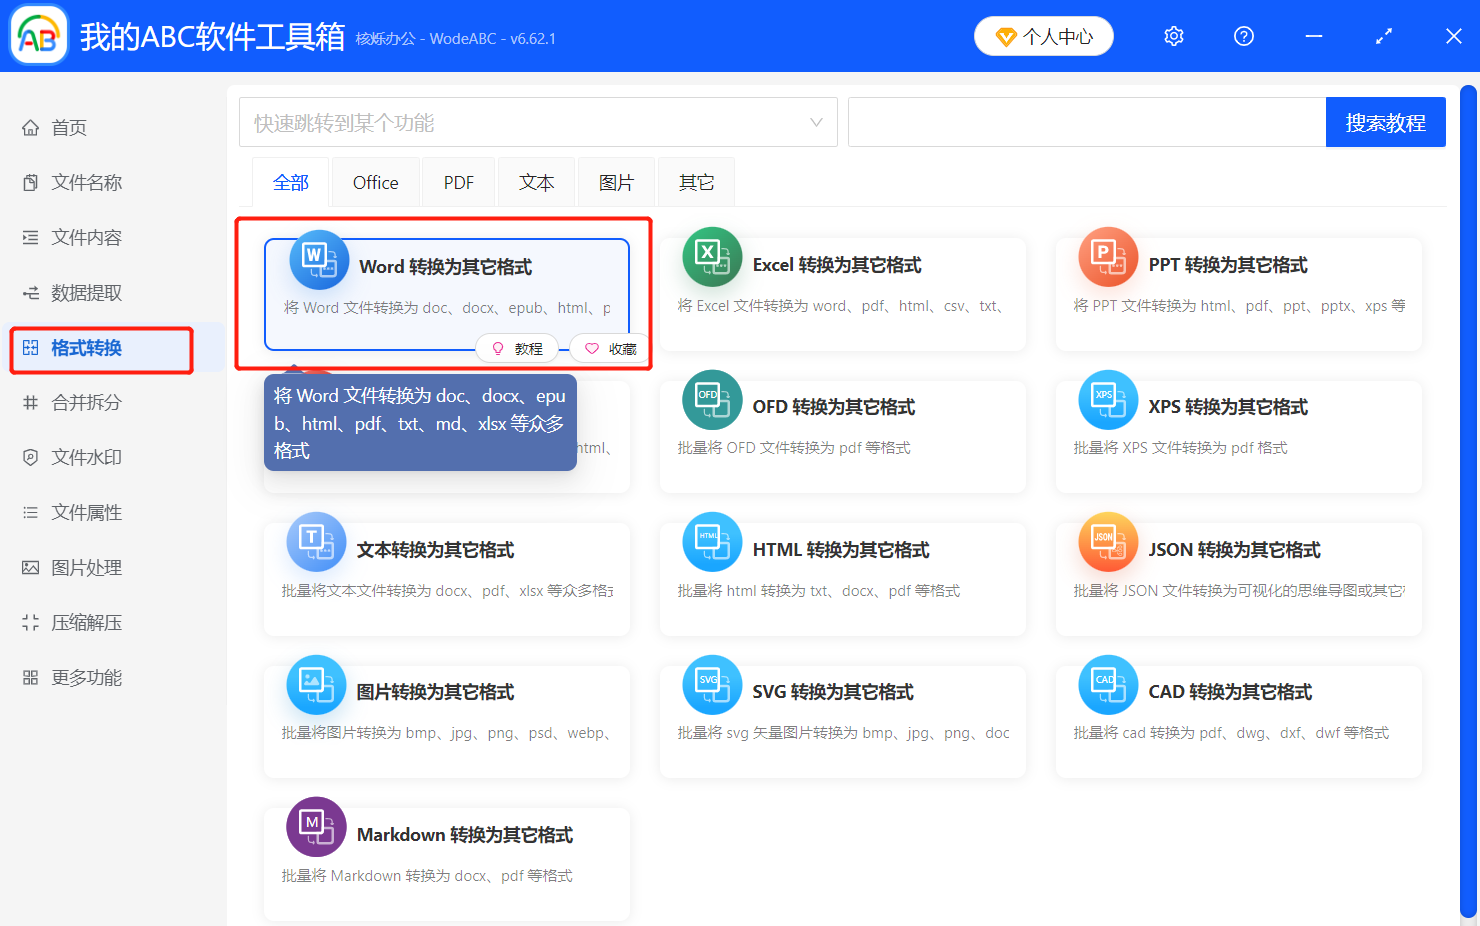The image size is (1480, 926).
Task: Select the 压缩解压 sidebar item
Action: 85,622
